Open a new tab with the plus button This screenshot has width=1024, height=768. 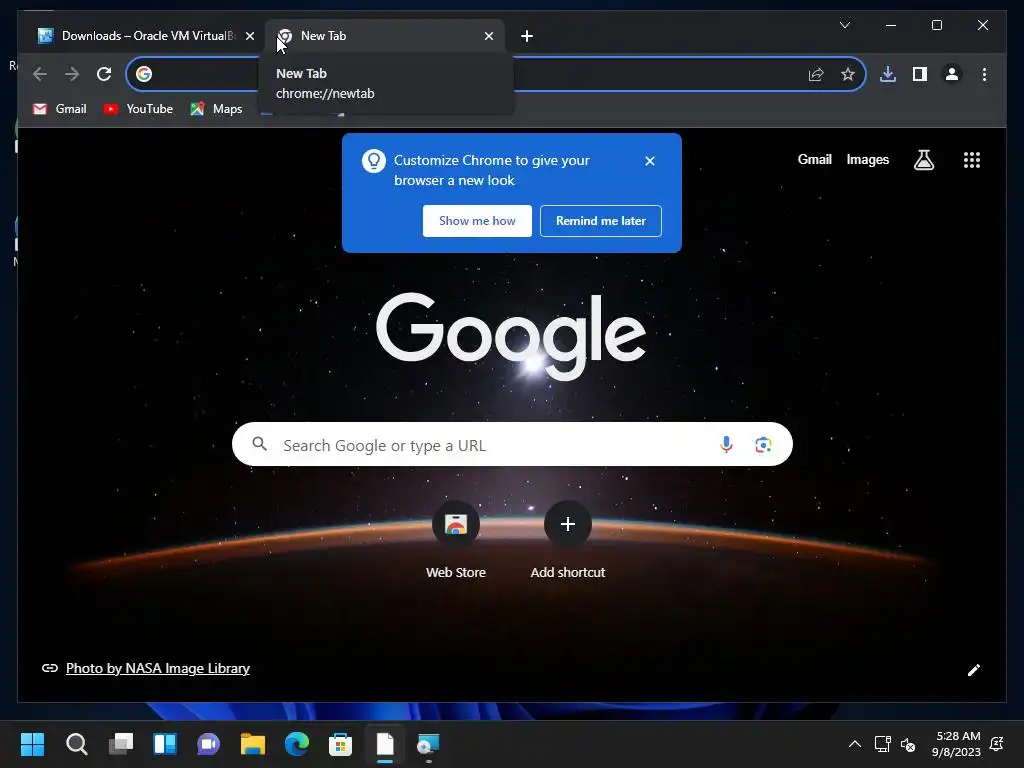click(x=527, y=36)
